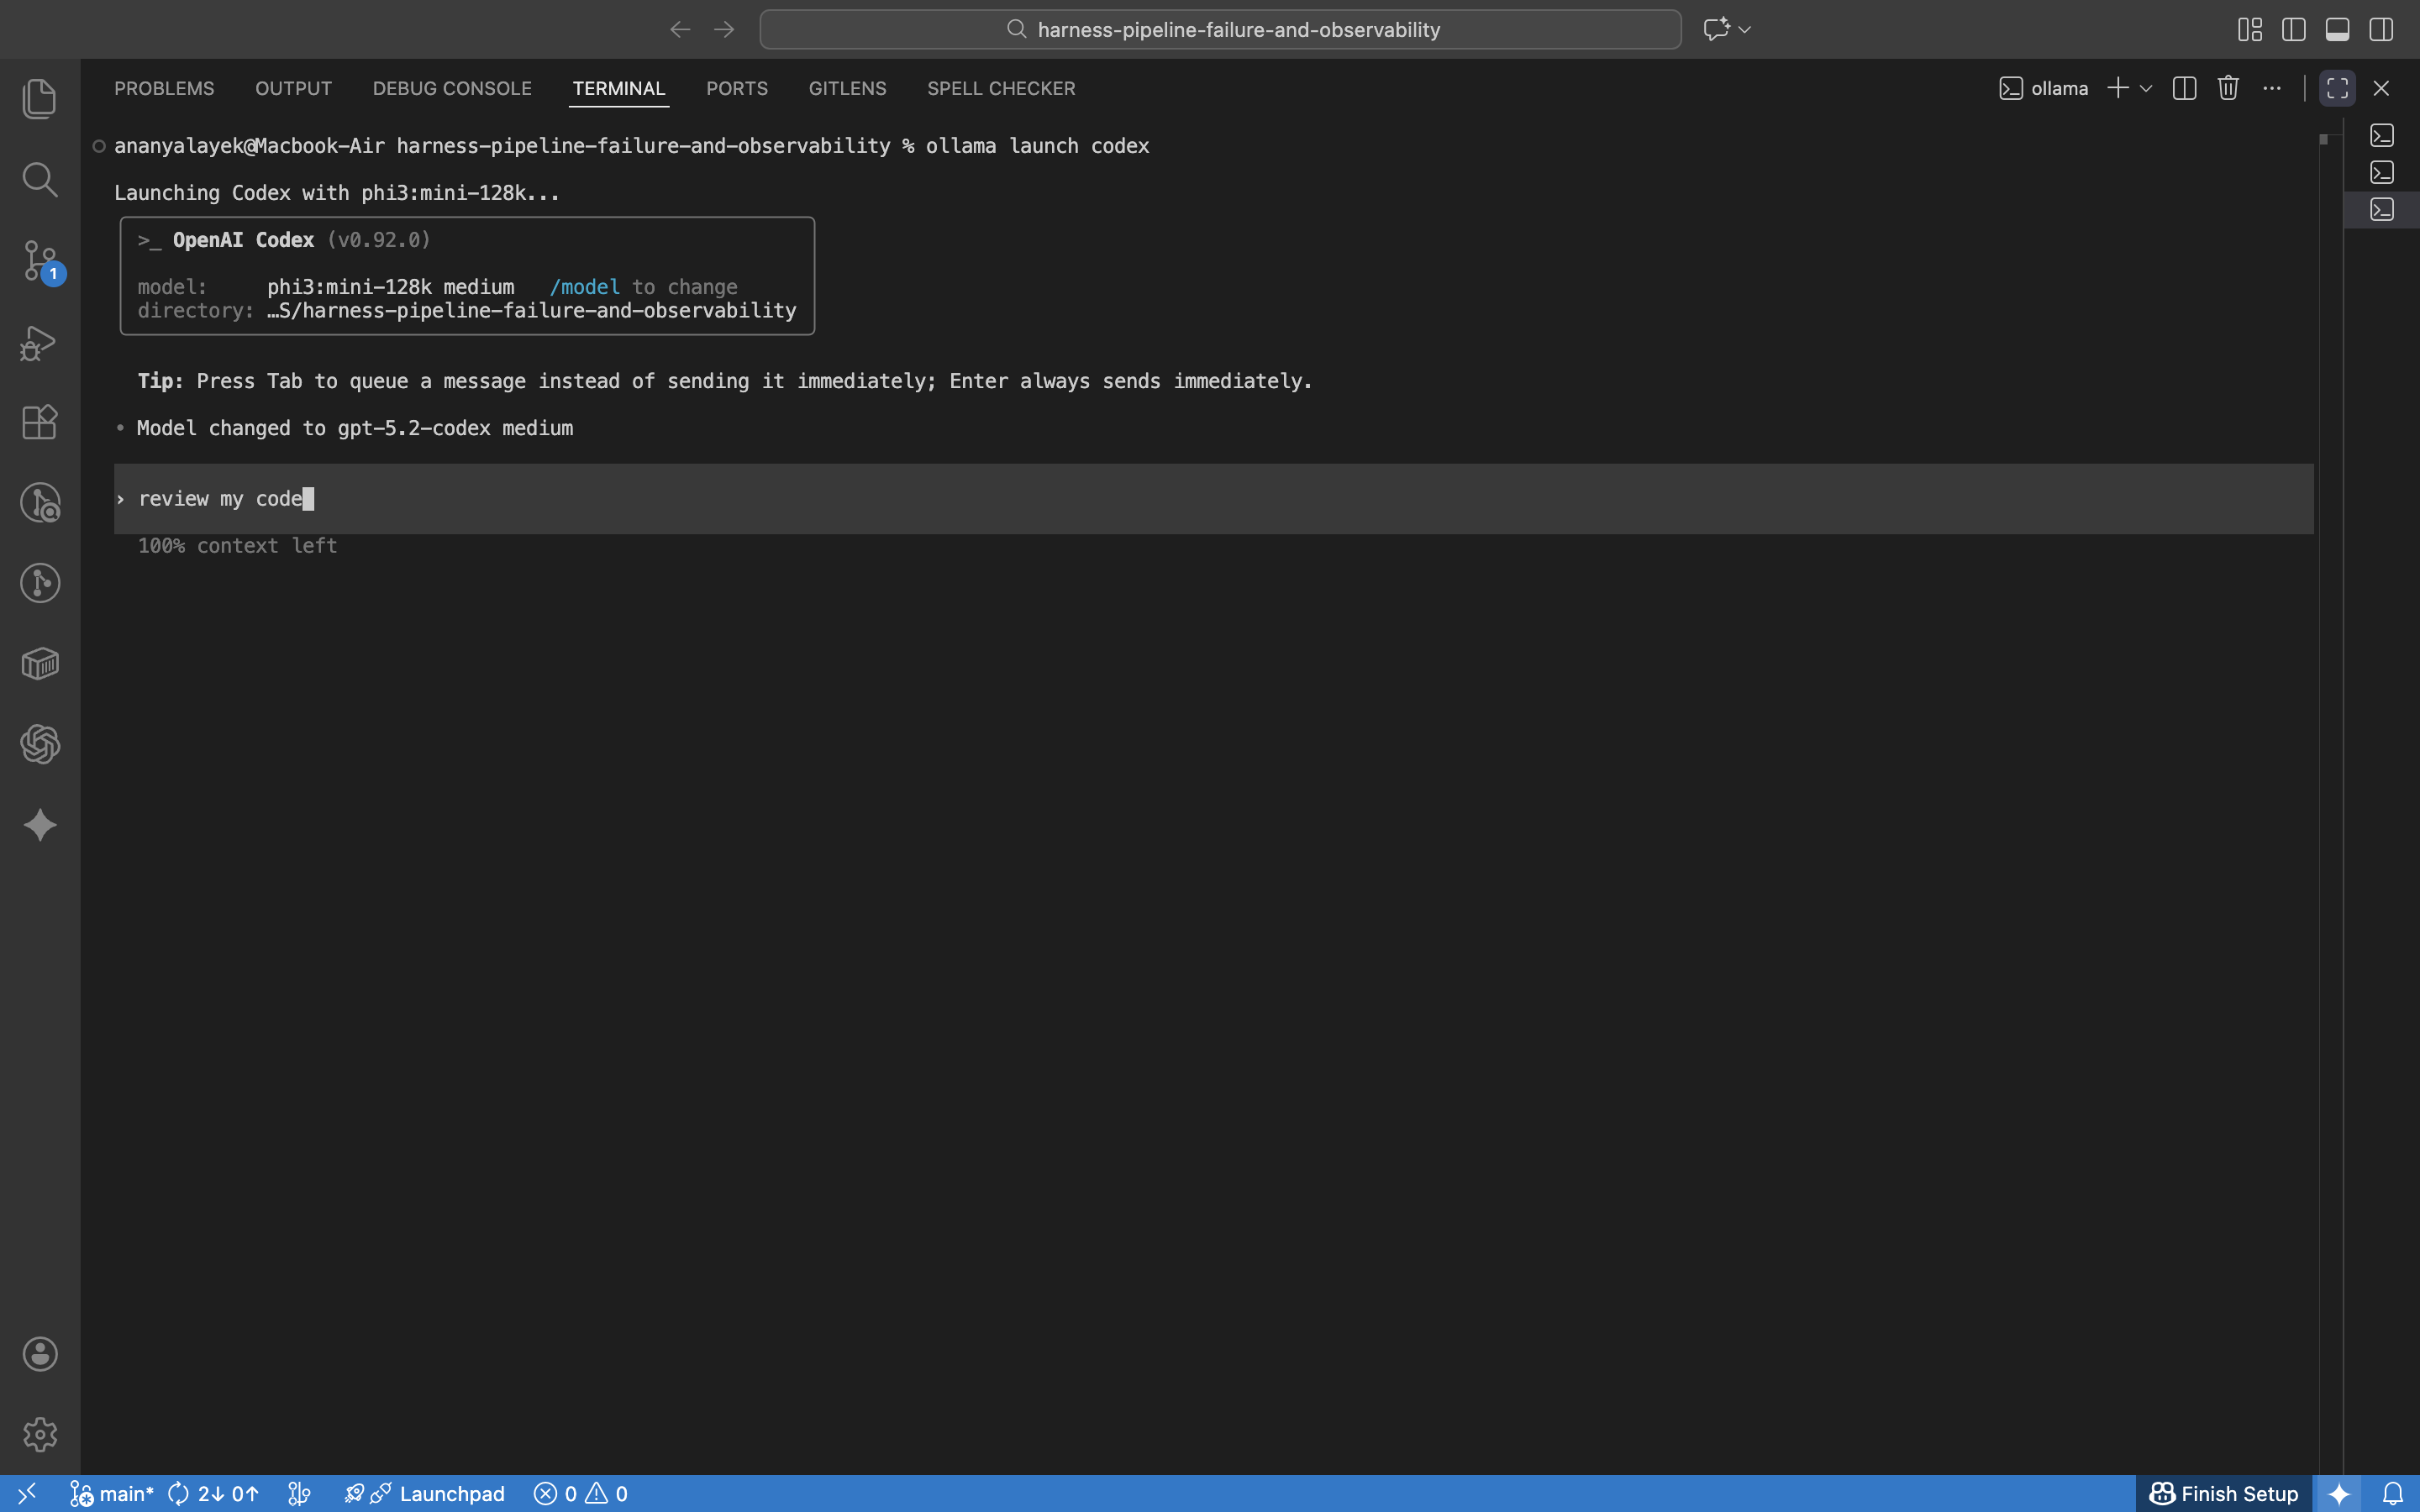Go forward using the right arrow

click(724, 29)
